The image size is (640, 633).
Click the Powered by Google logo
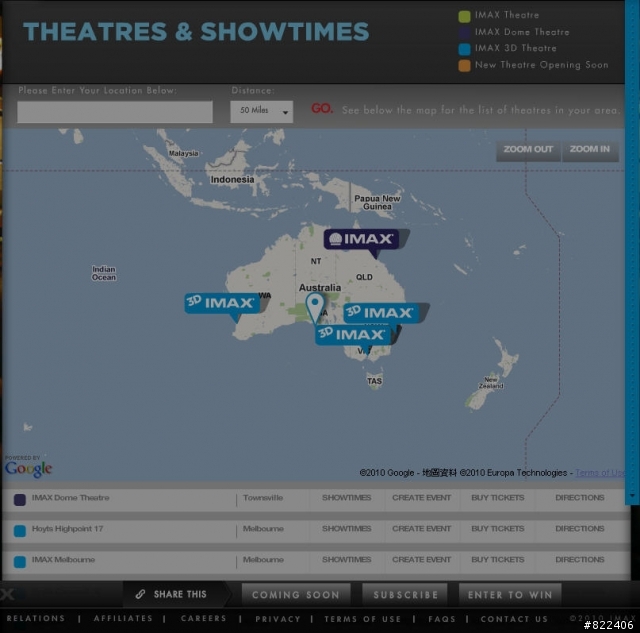coord(28,466)
